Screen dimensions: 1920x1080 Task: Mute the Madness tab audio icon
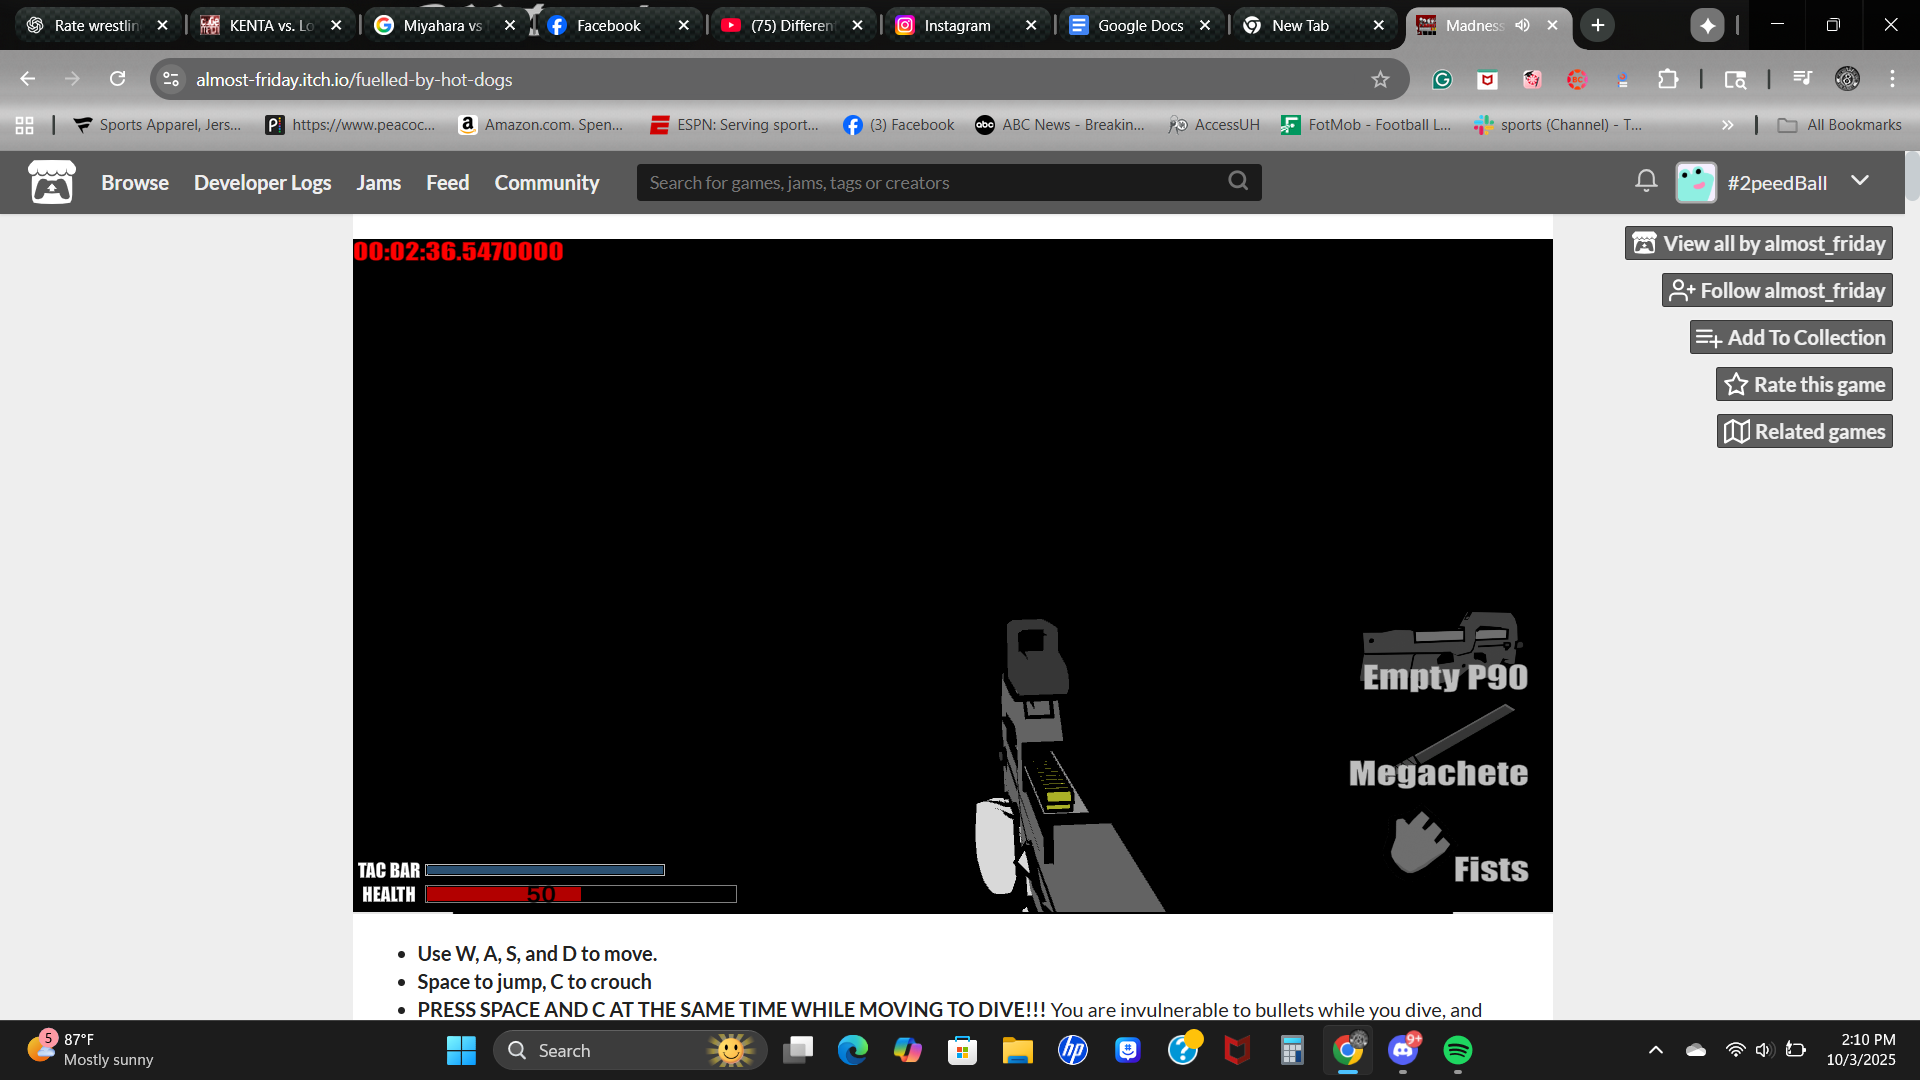pyautogui.click(x=1522, y=25)
